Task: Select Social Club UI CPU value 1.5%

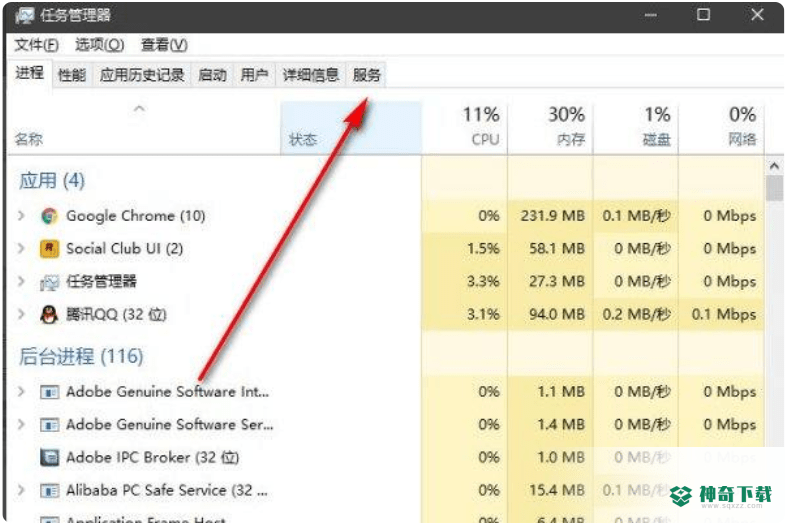Action: tap(483, 248)
